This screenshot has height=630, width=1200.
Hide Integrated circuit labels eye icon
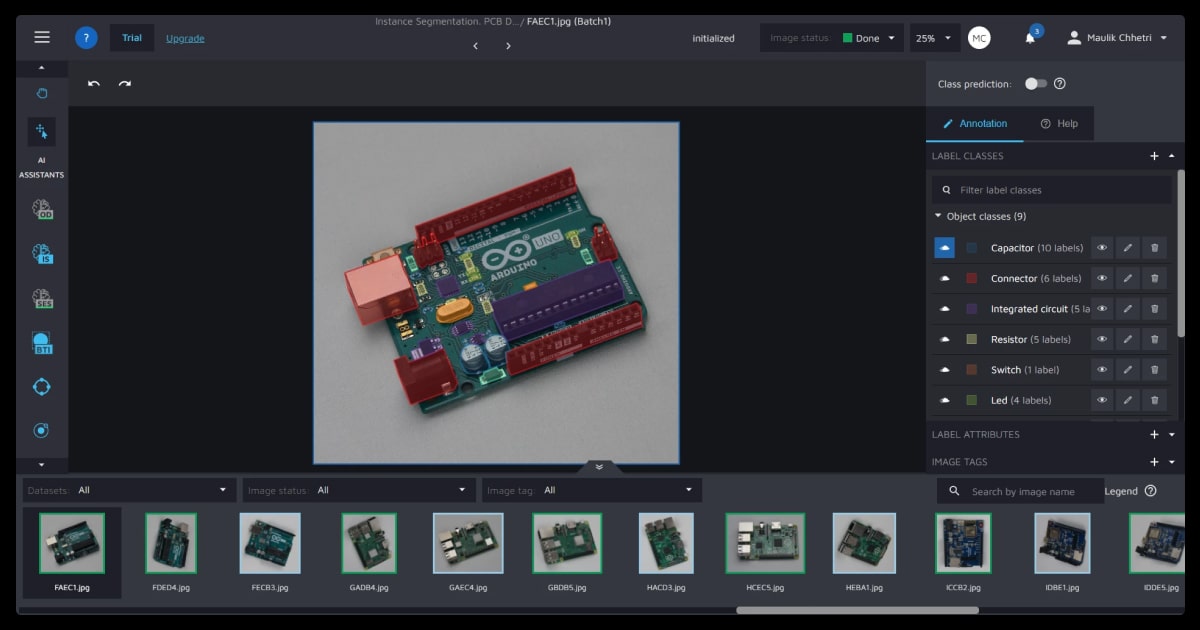(1102, 309)
